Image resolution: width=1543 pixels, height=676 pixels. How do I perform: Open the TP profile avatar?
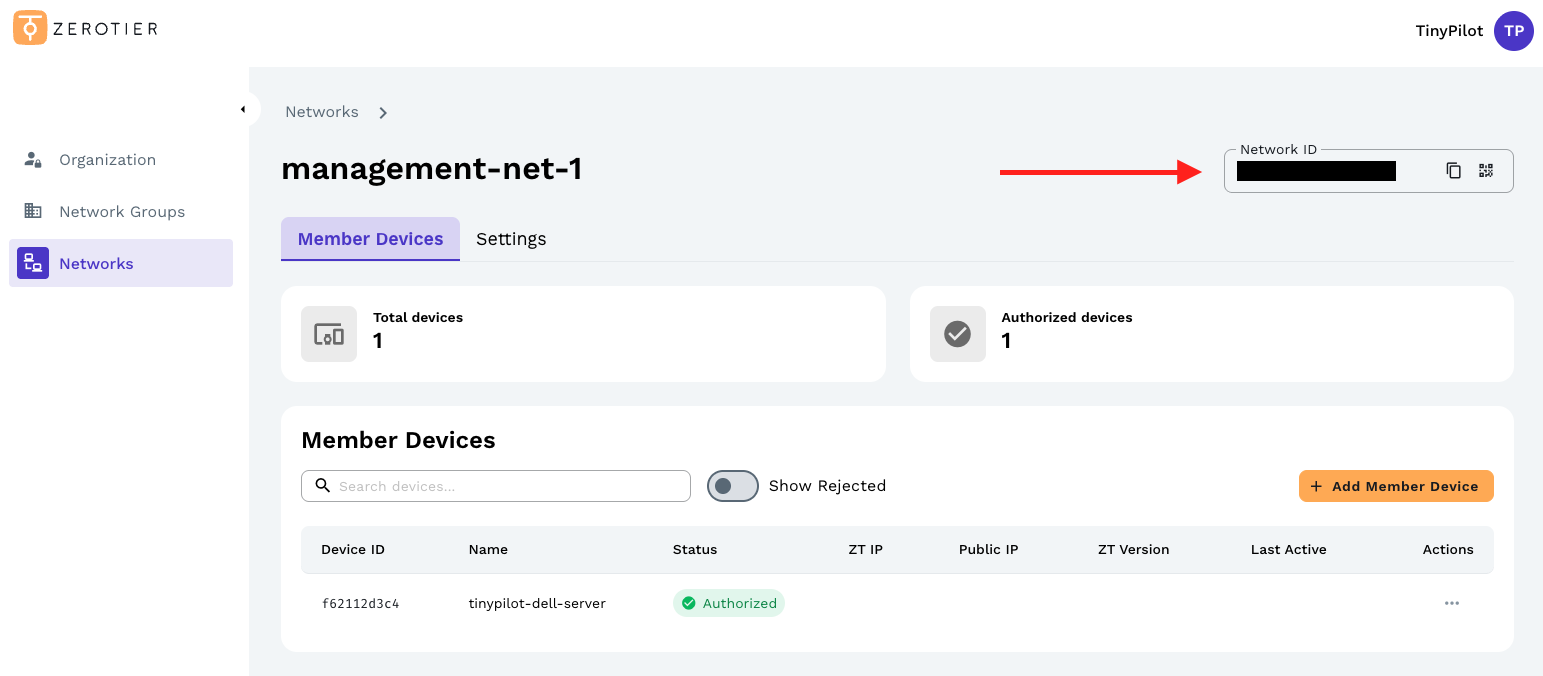[1514, 31]
